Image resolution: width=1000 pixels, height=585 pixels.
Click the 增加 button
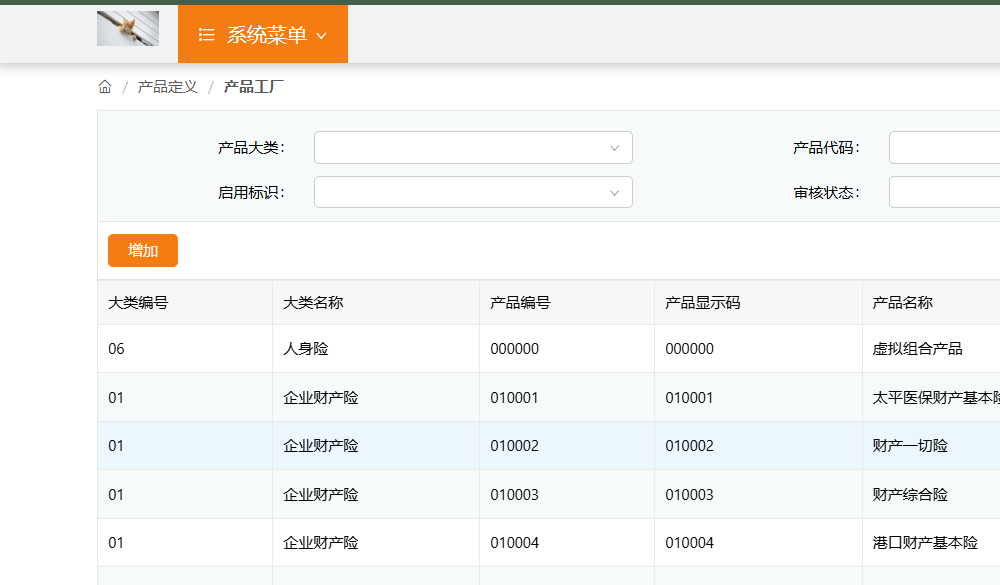143,251
